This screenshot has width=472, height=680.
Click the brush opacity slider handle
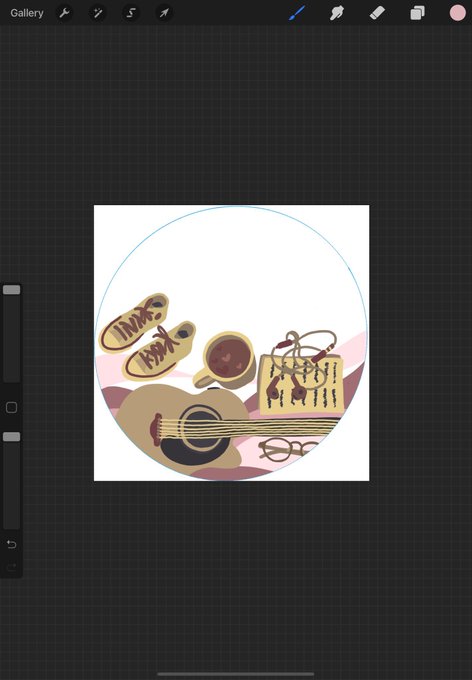(12, 437)
